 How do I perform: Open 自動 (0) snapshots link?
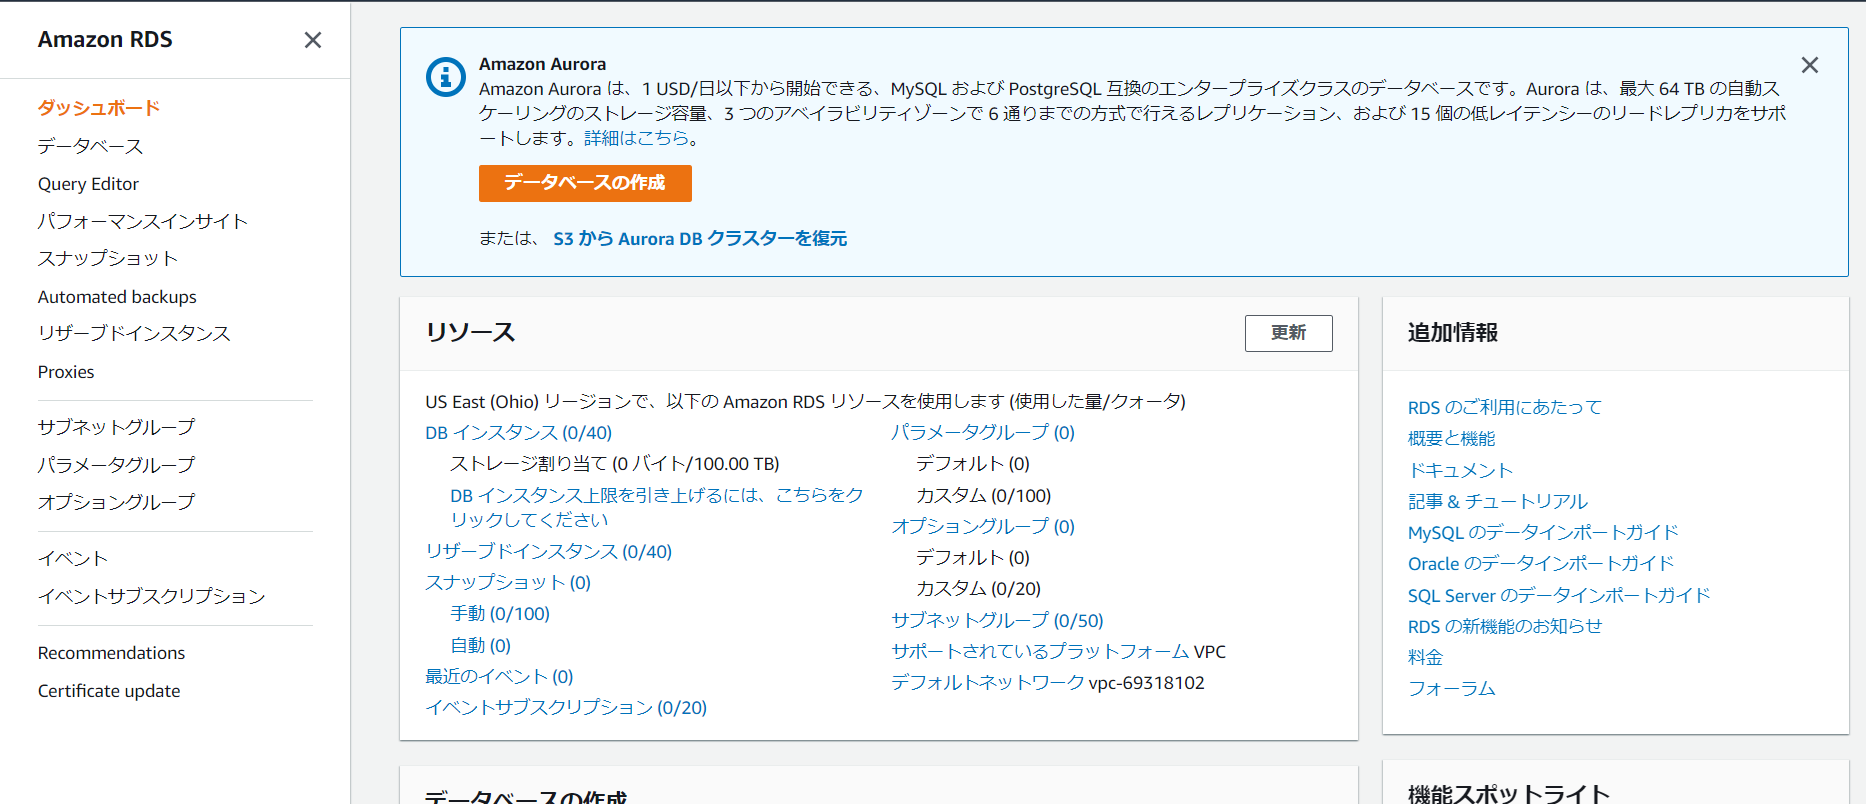point(480,646)
